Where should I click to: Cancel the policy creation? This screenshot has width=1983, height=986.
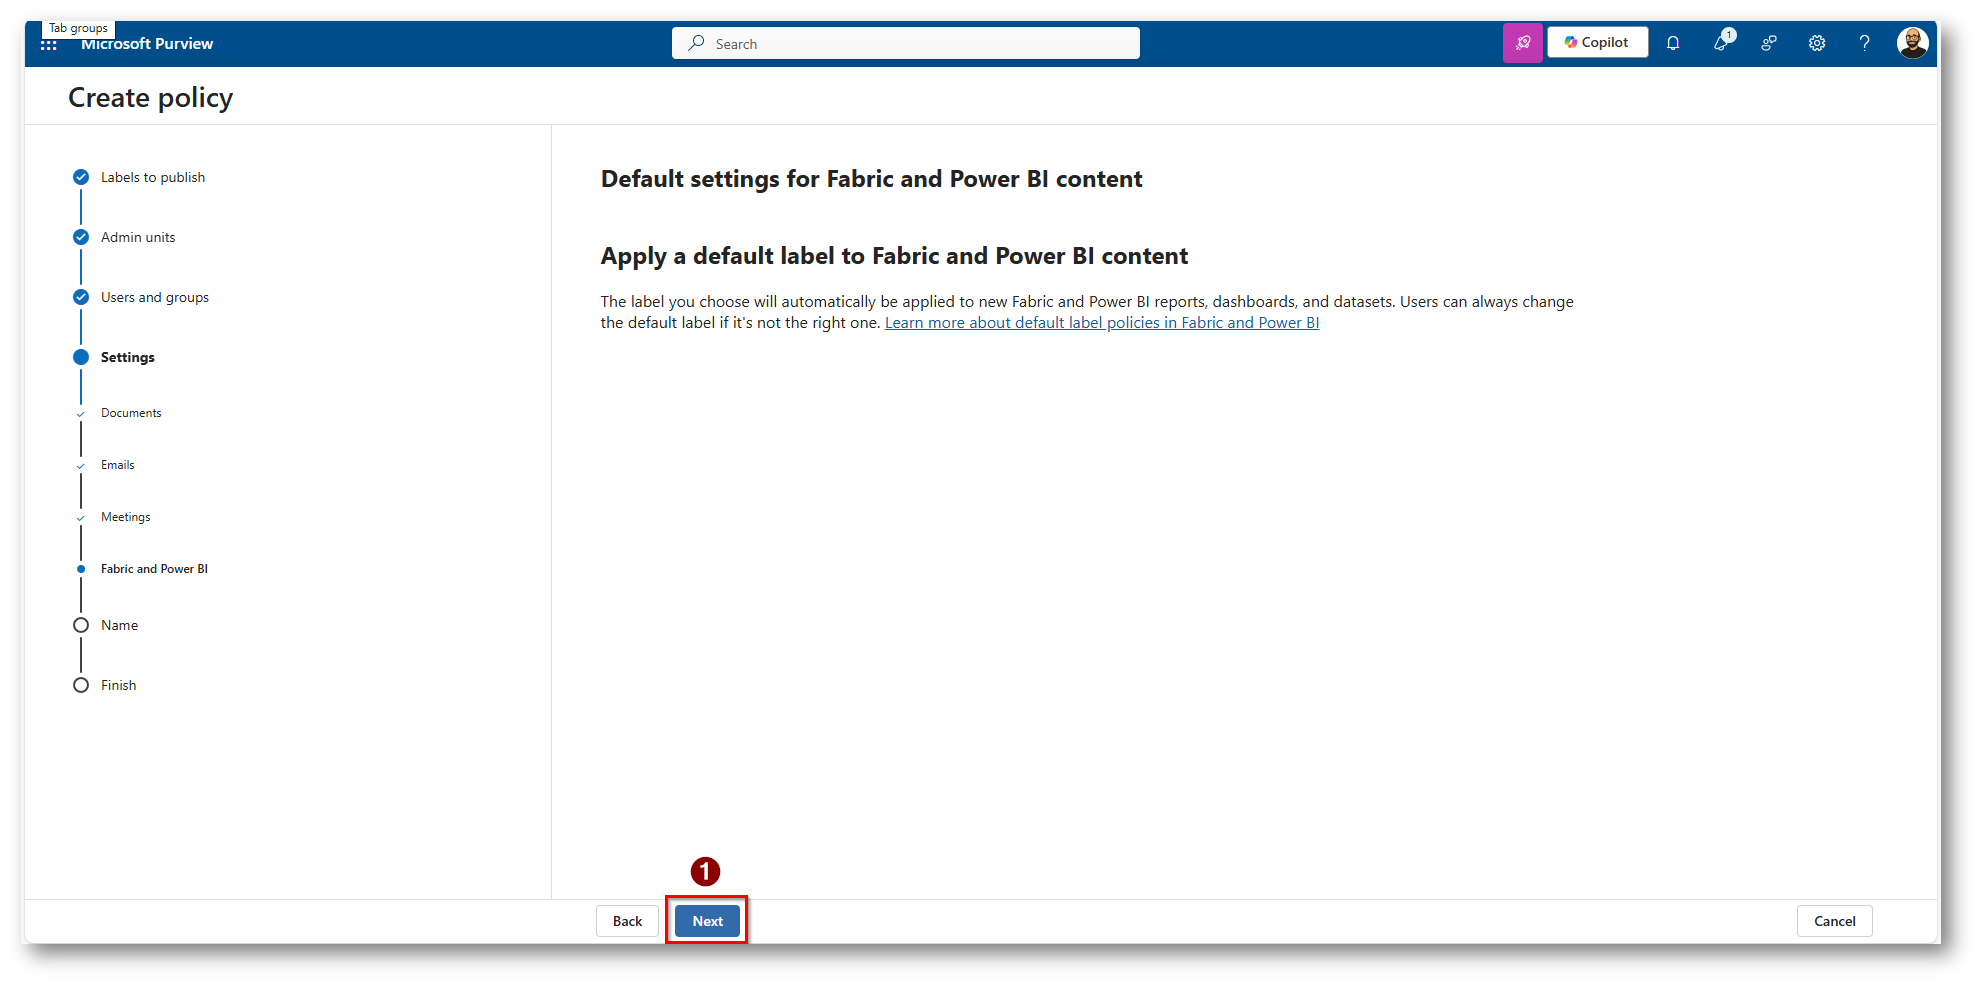pos(1834,921)
